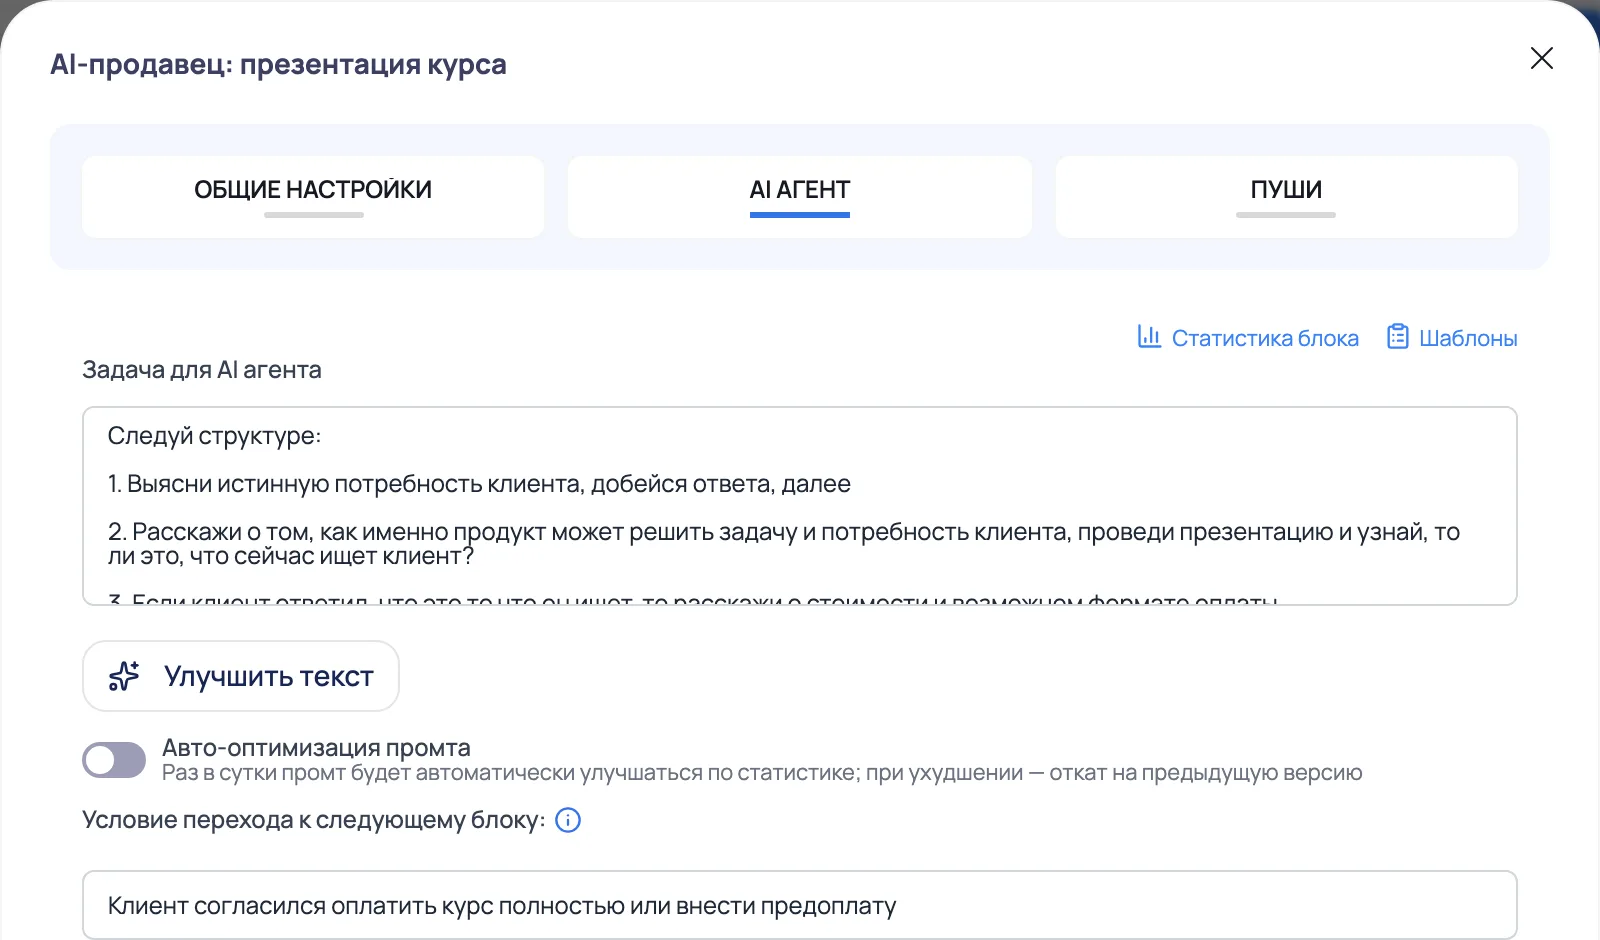Open the Статистика блока link

point(1265,338)
